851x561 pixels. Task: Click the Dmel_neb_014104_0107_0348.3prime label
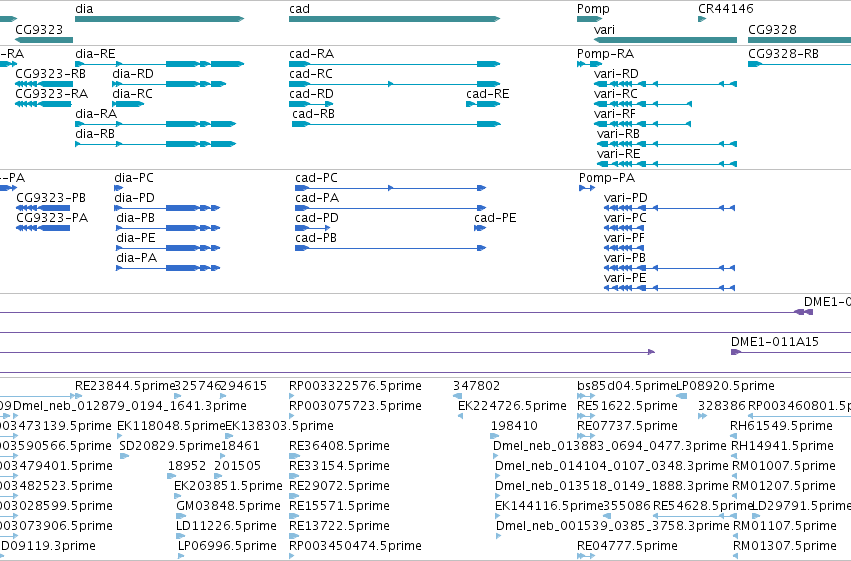[x=612, y=466]
